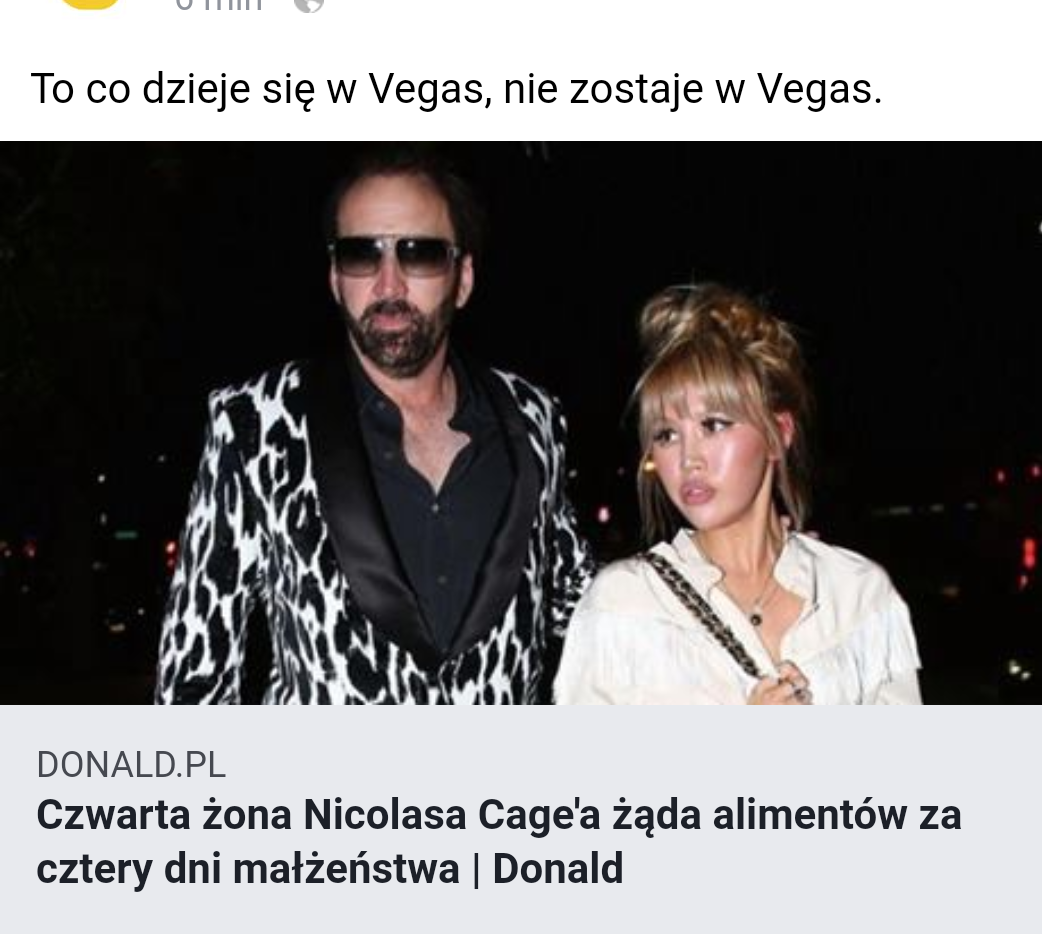The height and width of the screenshot is (934, 1042).
Task: Click the words 'nie zostaje w Vegas.'
Action: (692, 89)
